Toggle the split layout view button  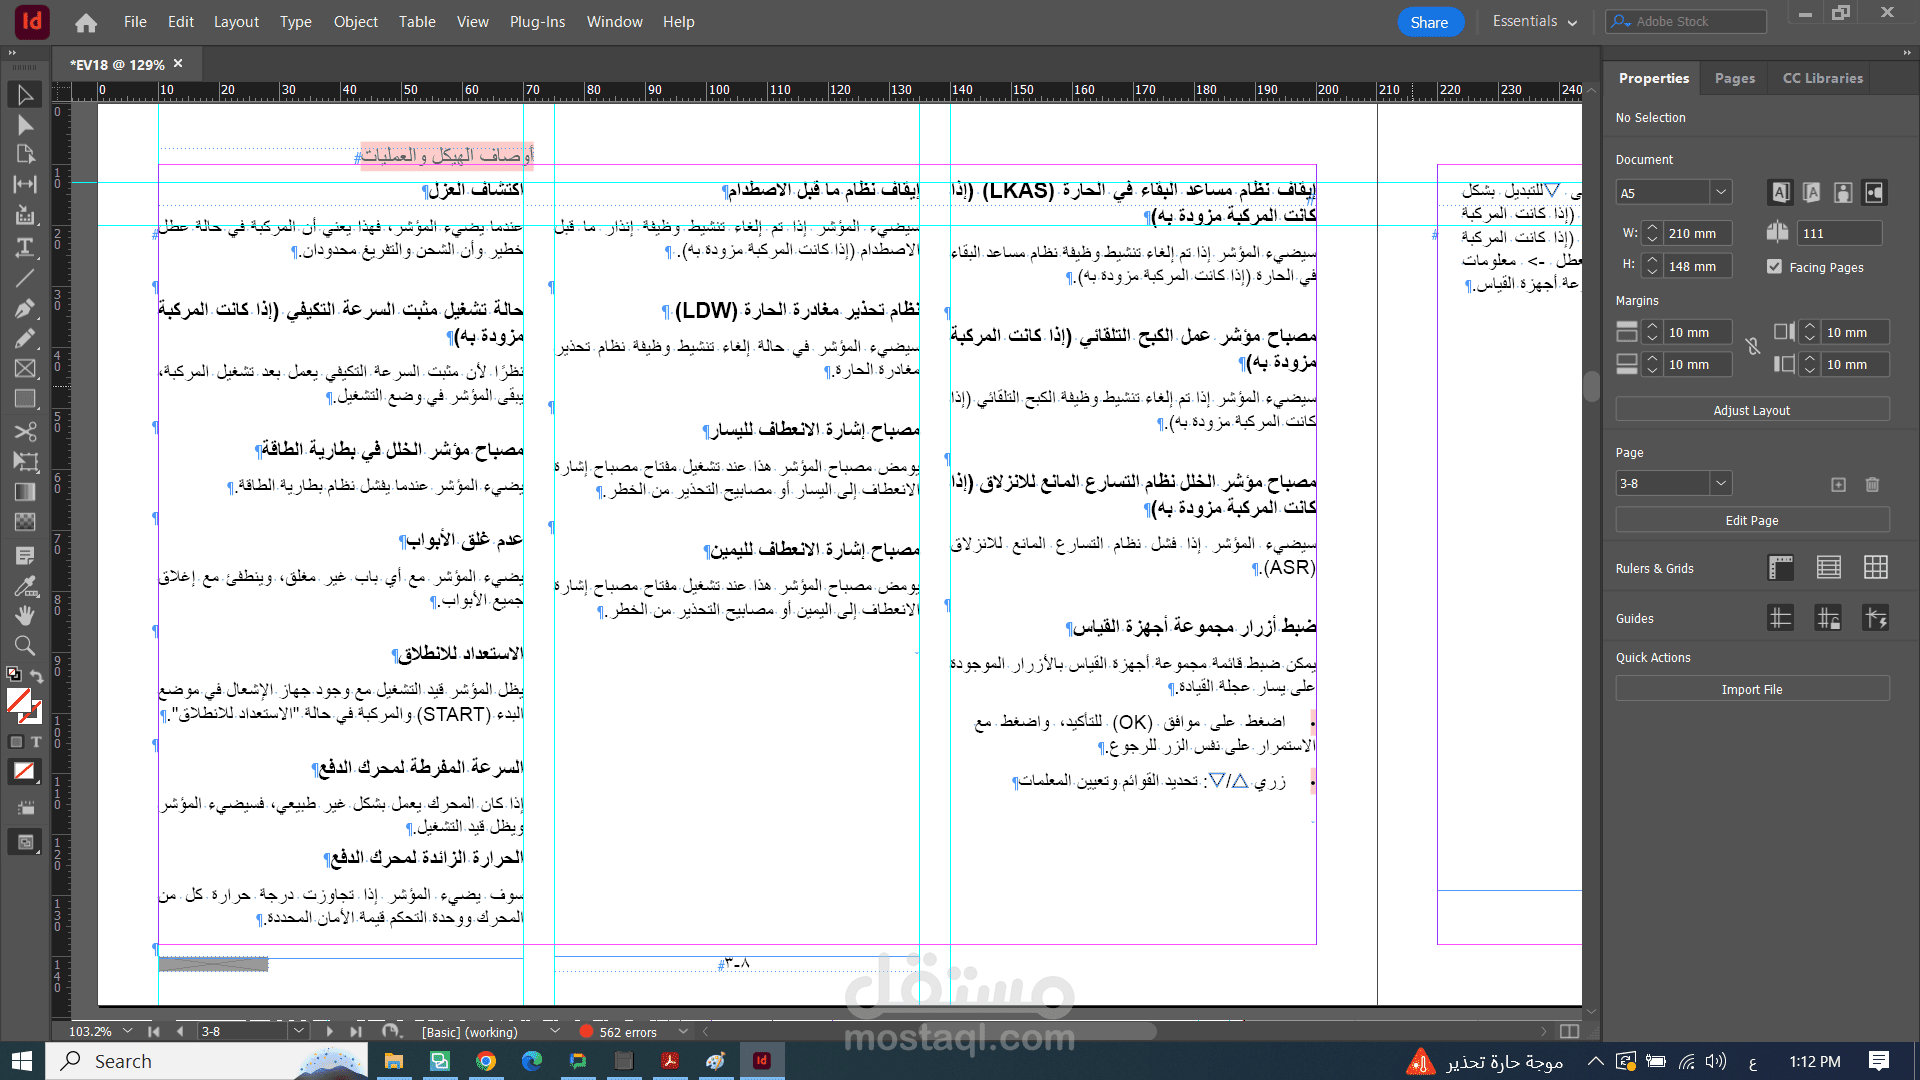[1569, 1031]
